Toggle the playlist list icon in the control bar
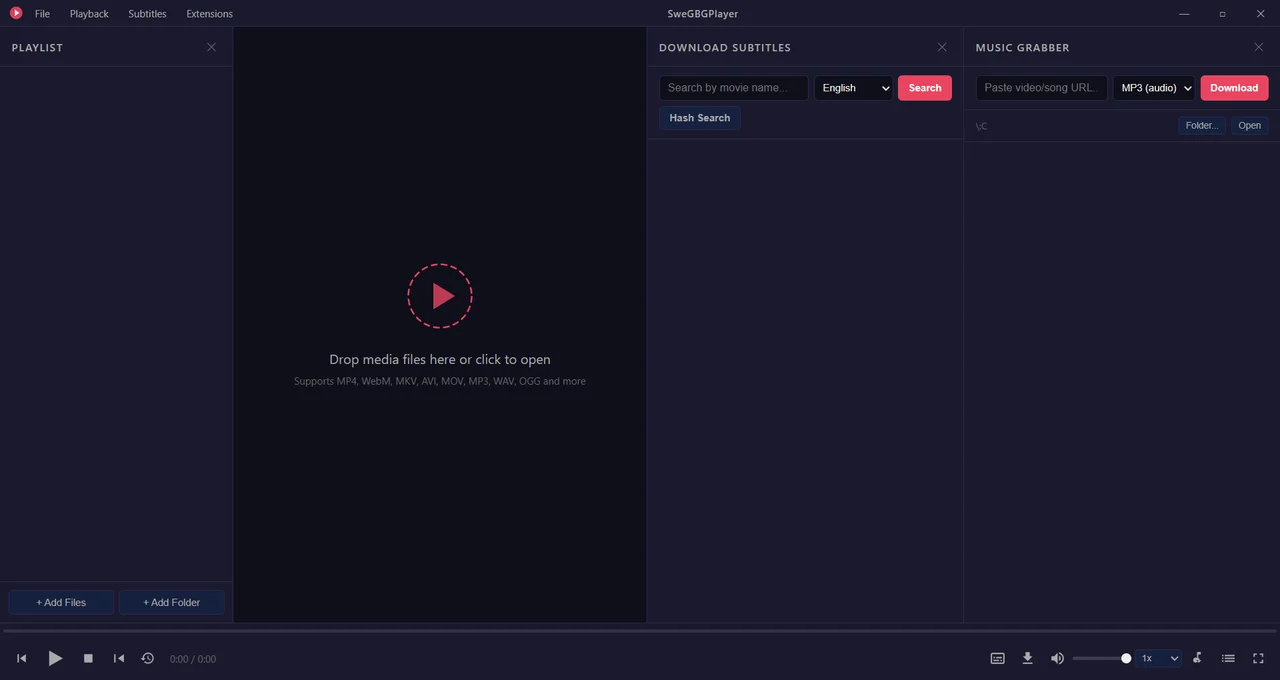This screenshot has width=1280, height=680. (x=1228, y=658)
